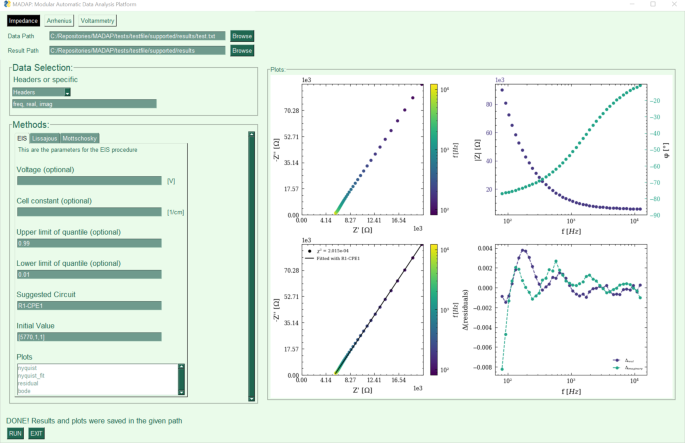The height and width of the screenshot is (443, 685).
Task: Switch to the Impedance tab
Action: coord(23,21)
